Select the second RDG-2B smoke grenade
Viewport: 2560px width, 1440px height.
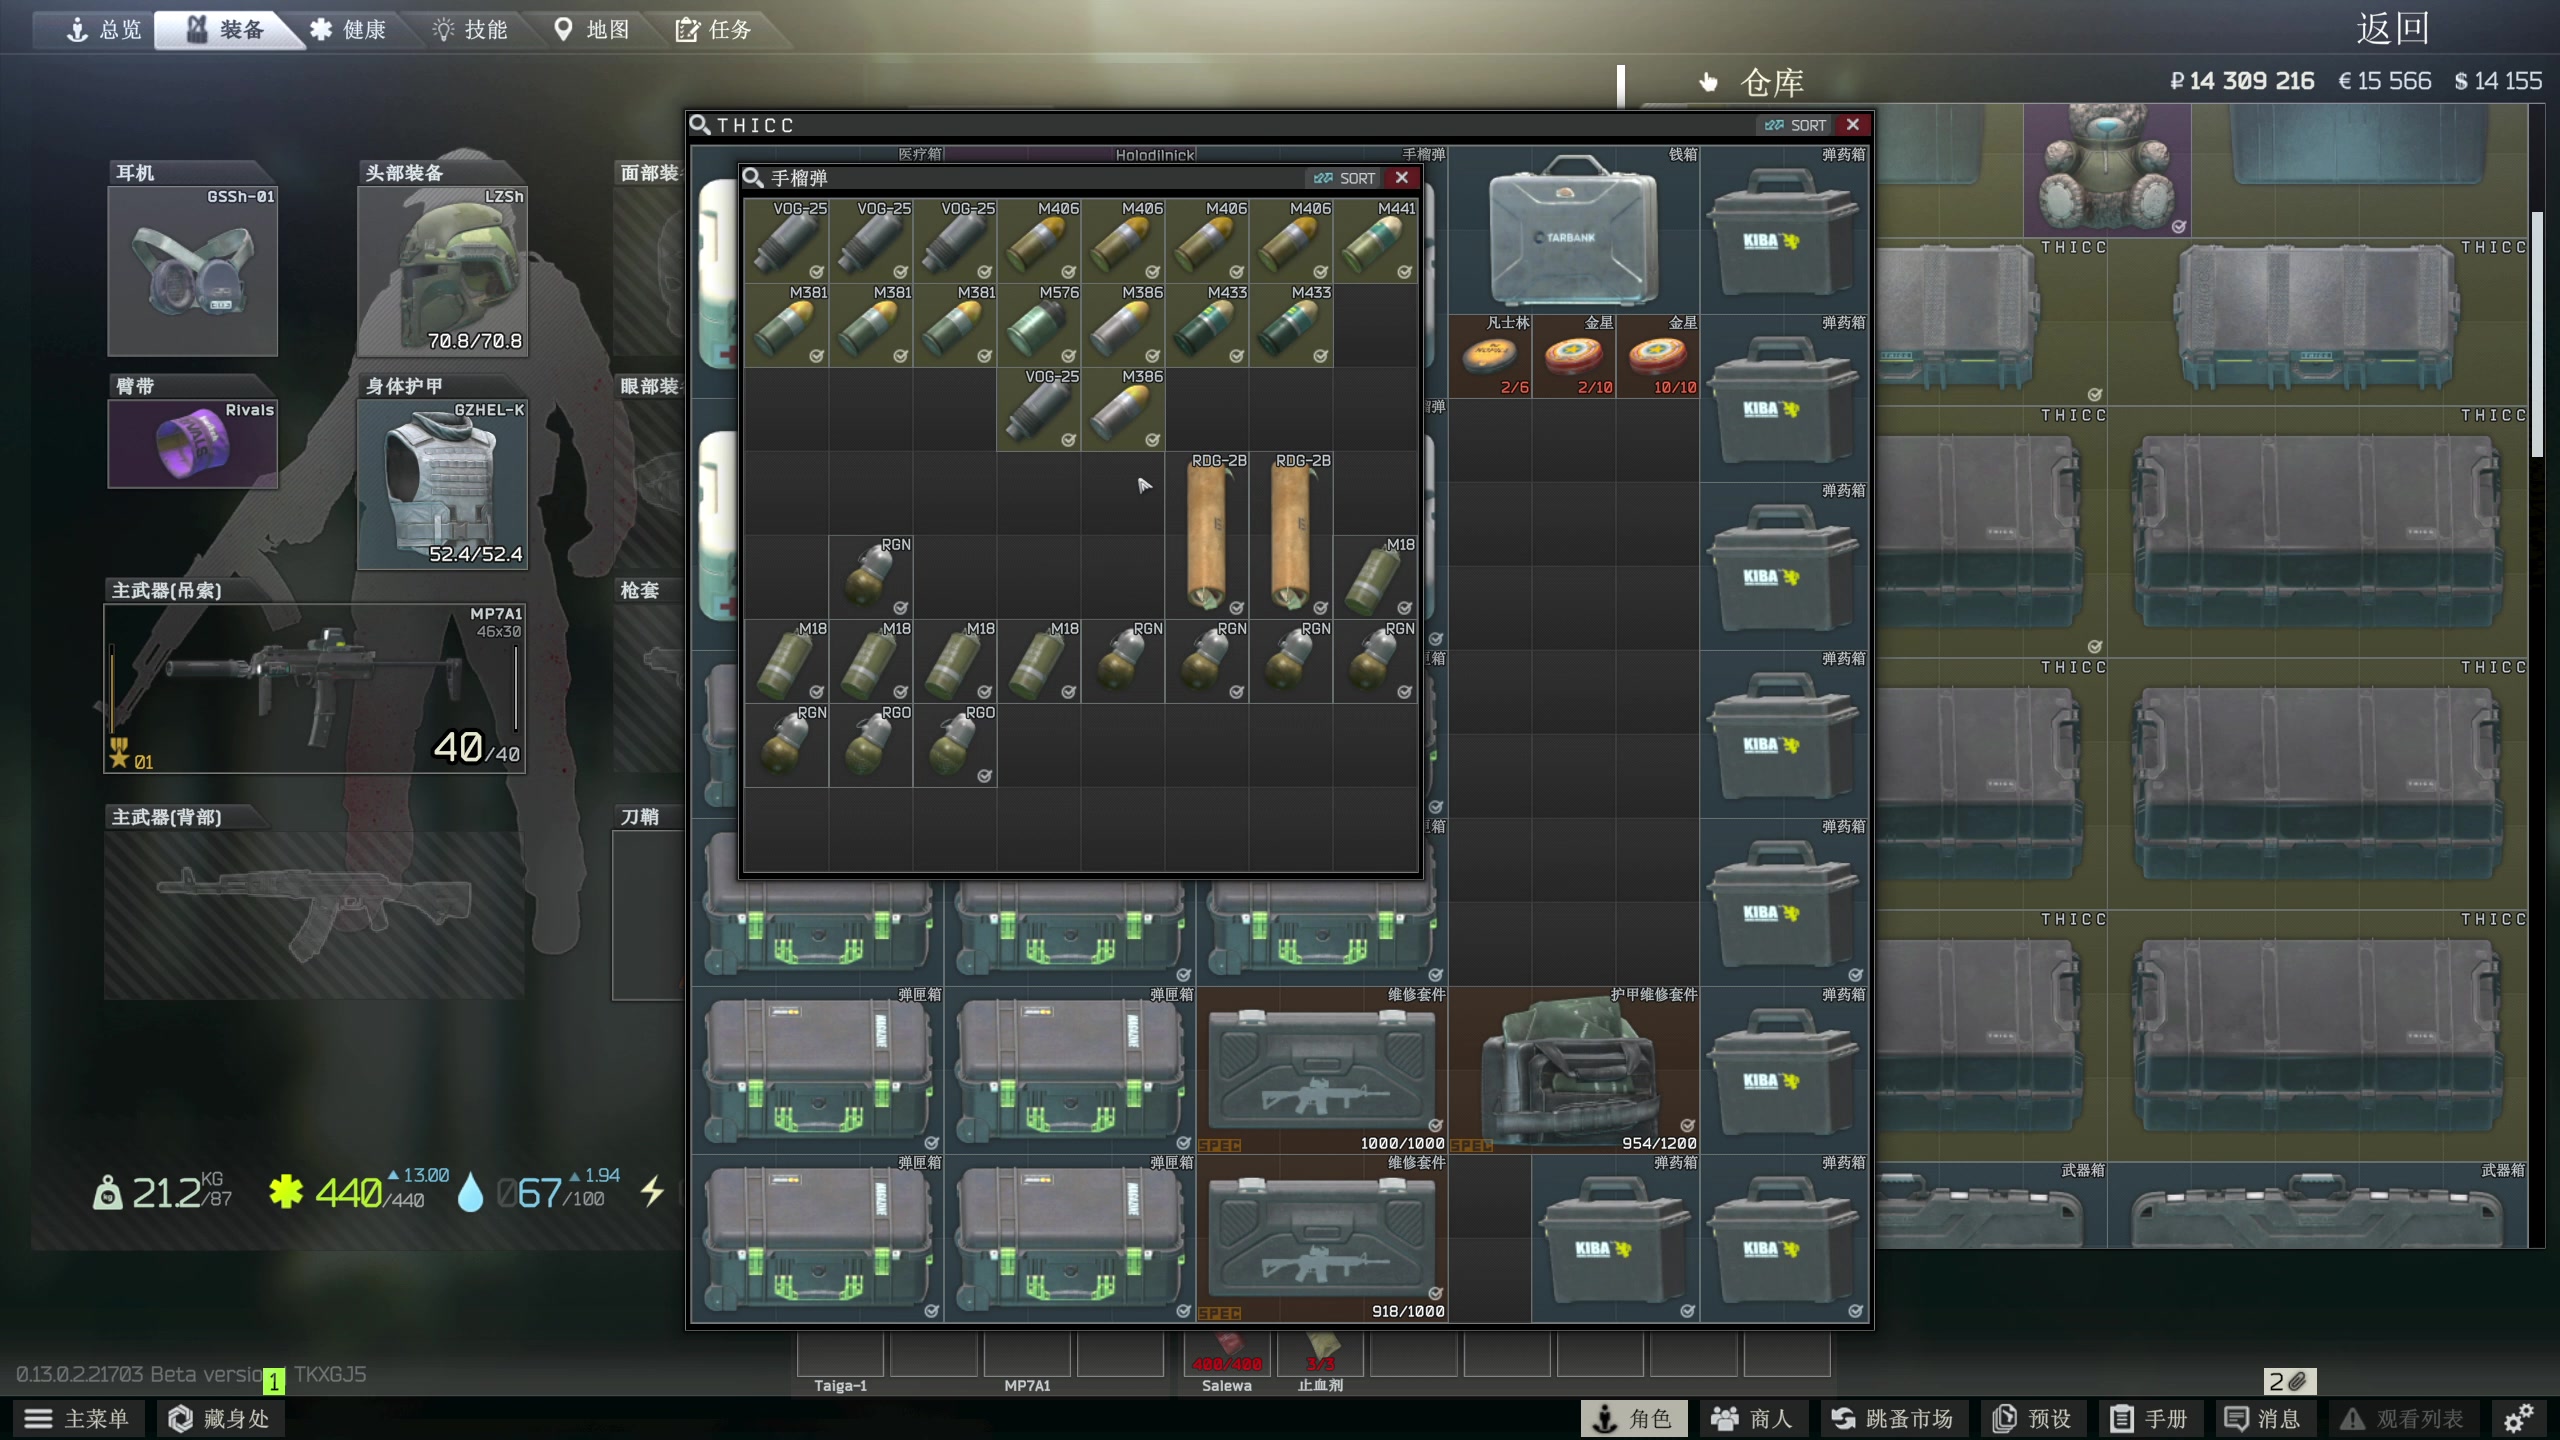coord(1291,534)
